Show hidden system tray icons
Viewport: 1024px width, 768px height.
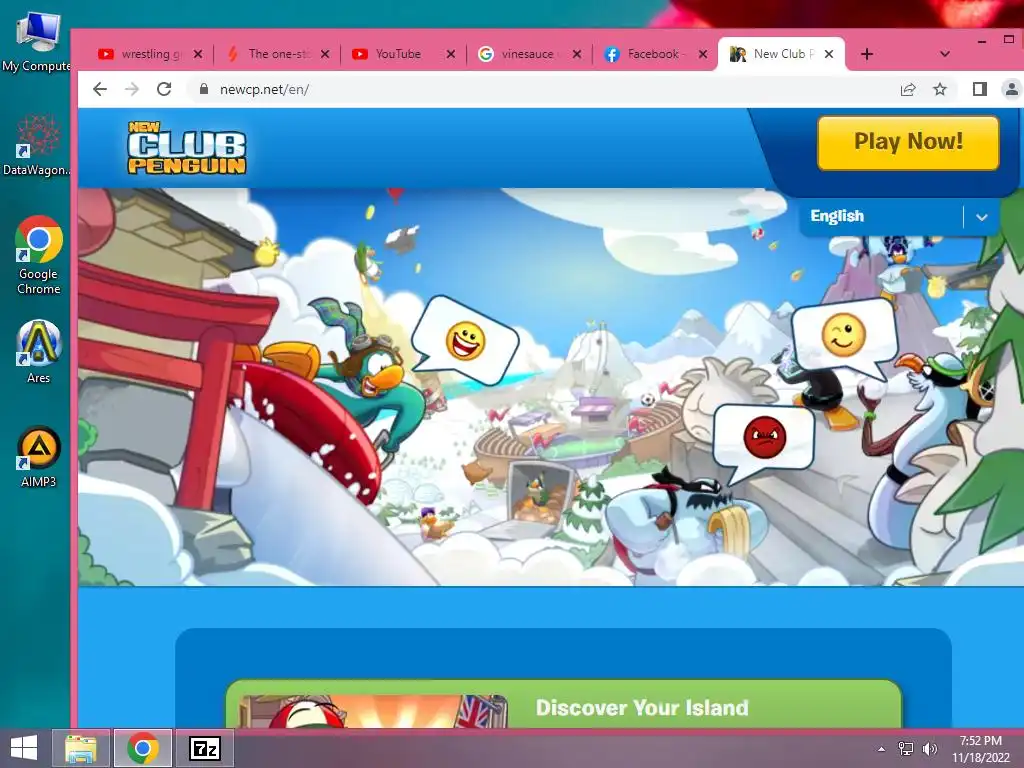point(882,749)
